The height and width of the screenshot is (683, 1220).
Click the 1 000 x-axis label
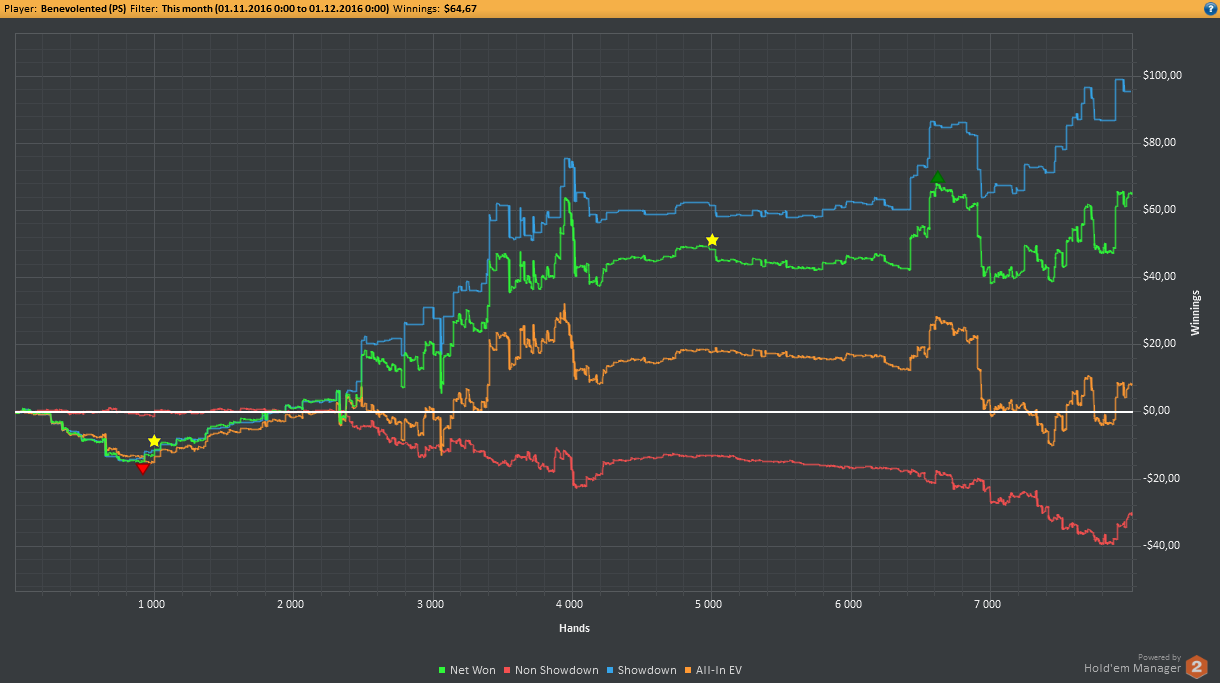pos(151,604)
